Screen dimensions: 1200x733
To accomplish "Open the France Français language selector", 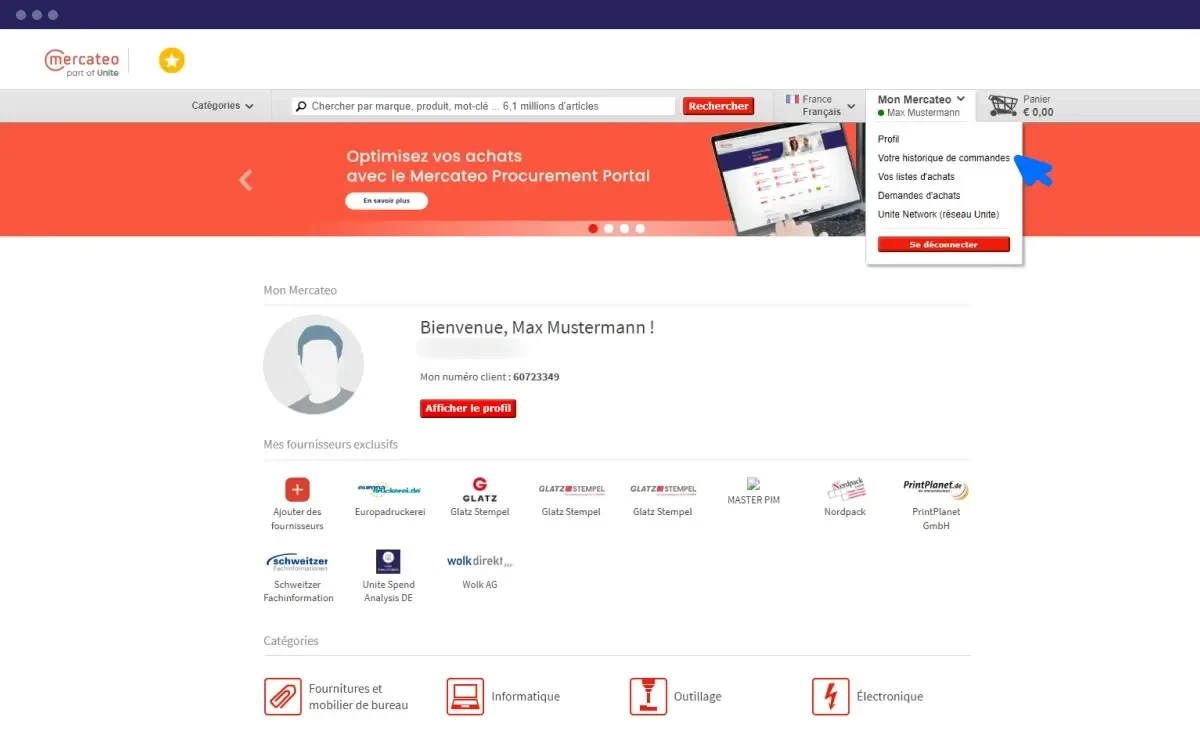I will (x=821, y=106).
